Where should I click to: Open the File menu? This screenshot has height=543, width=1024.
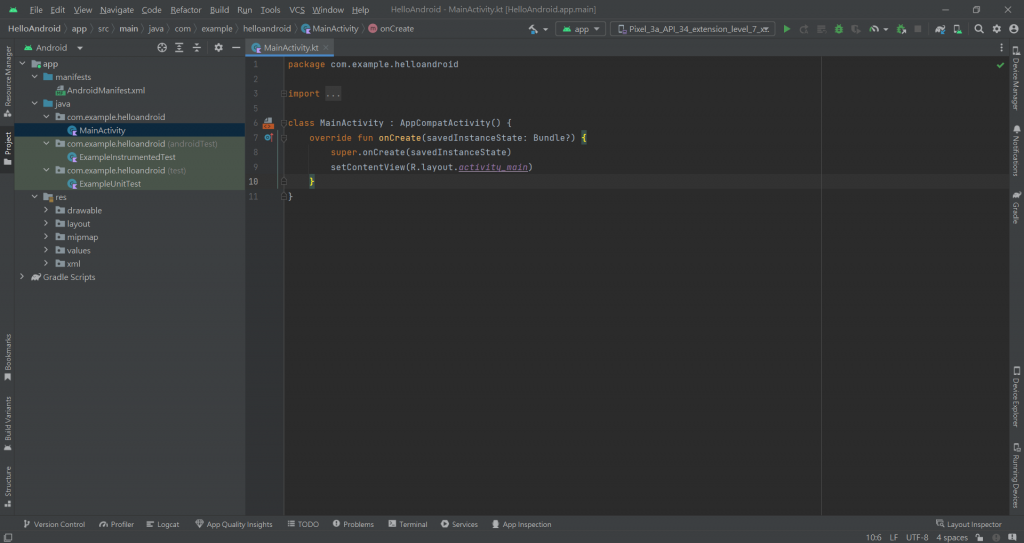[36, 10]
